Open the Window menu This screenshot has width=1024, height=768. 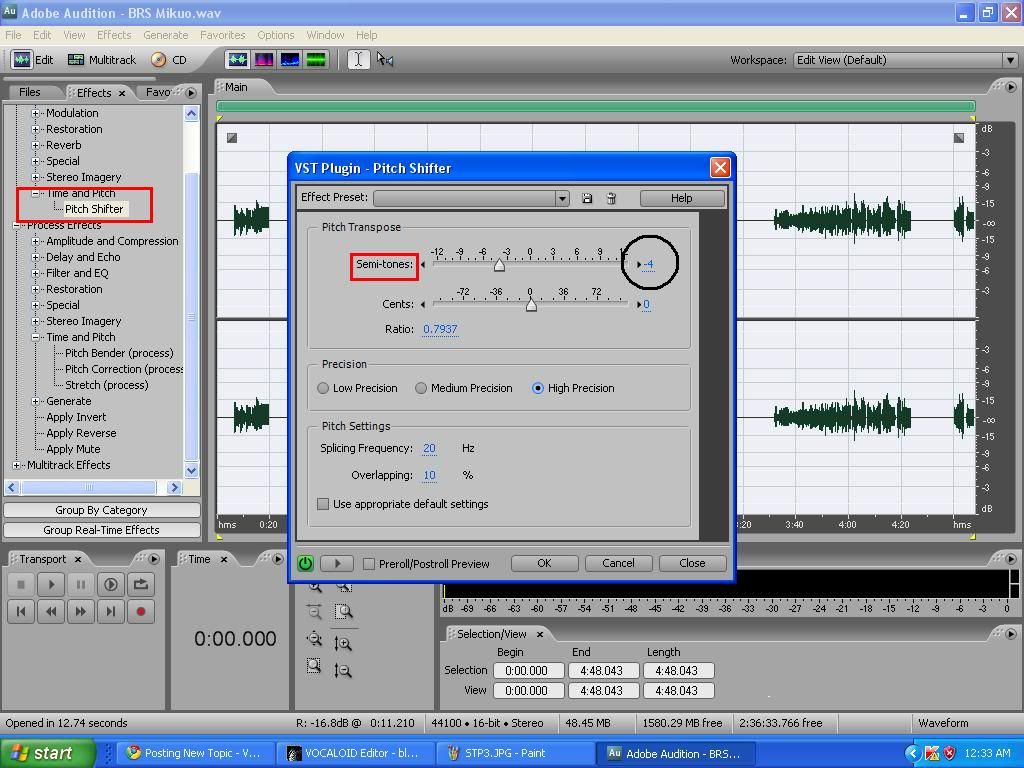[325, 35]
